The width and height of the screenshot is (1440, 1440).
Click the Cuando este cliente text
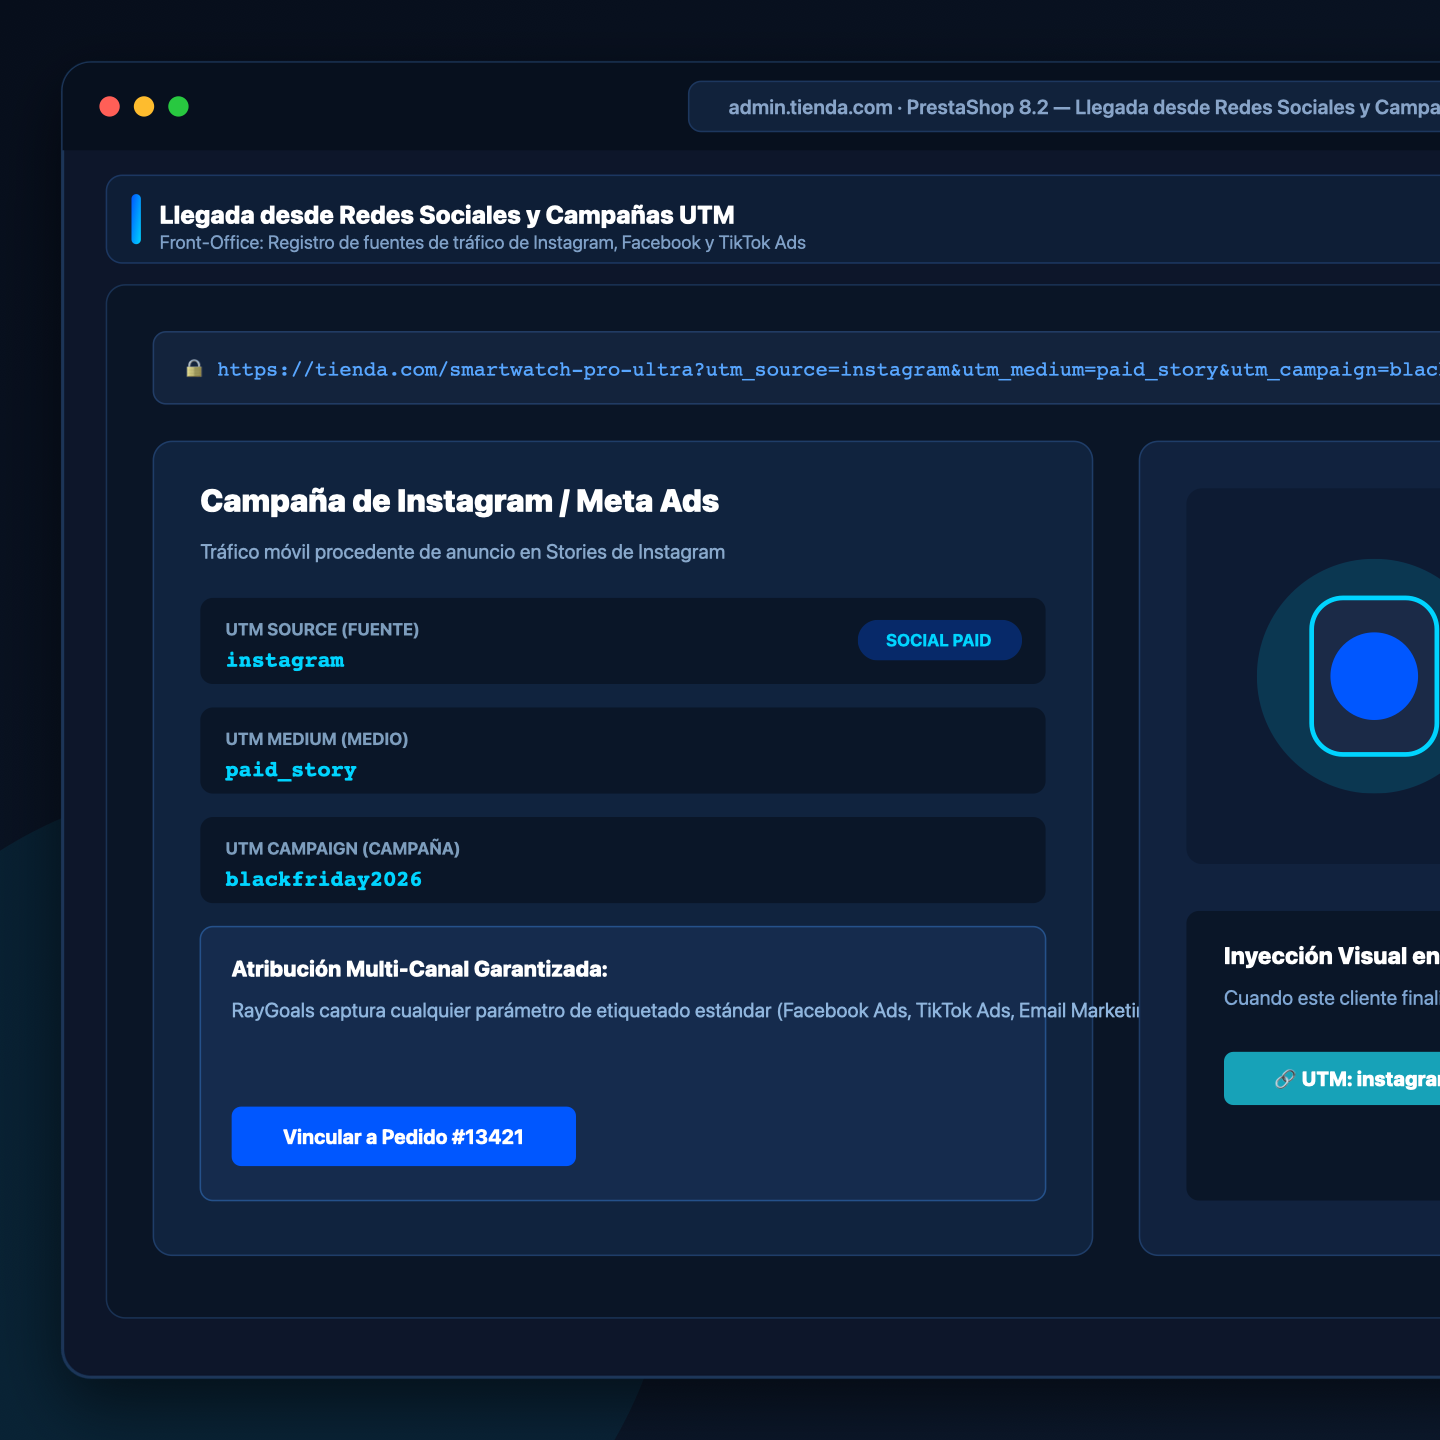click(1332, 998)
